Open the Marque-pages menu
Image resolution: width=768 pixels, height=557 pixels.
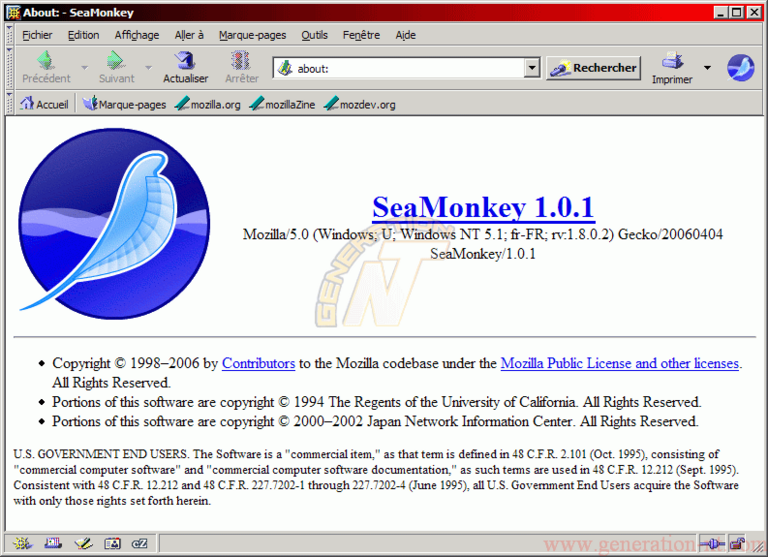(x=252, y=35)
